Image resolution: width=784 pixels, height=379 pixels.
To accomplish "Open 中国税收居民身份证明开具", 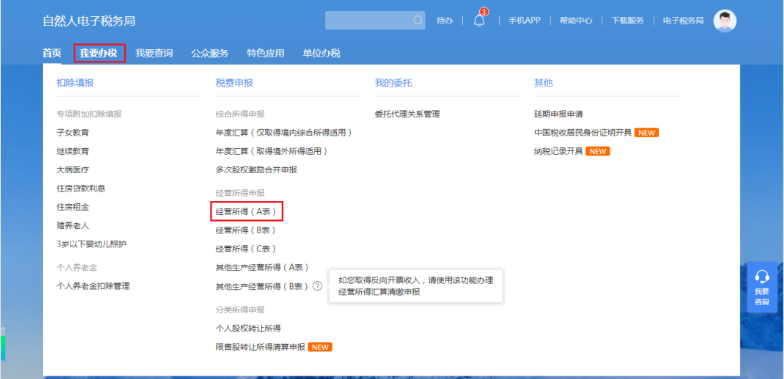I will click(x=582, y=132).
